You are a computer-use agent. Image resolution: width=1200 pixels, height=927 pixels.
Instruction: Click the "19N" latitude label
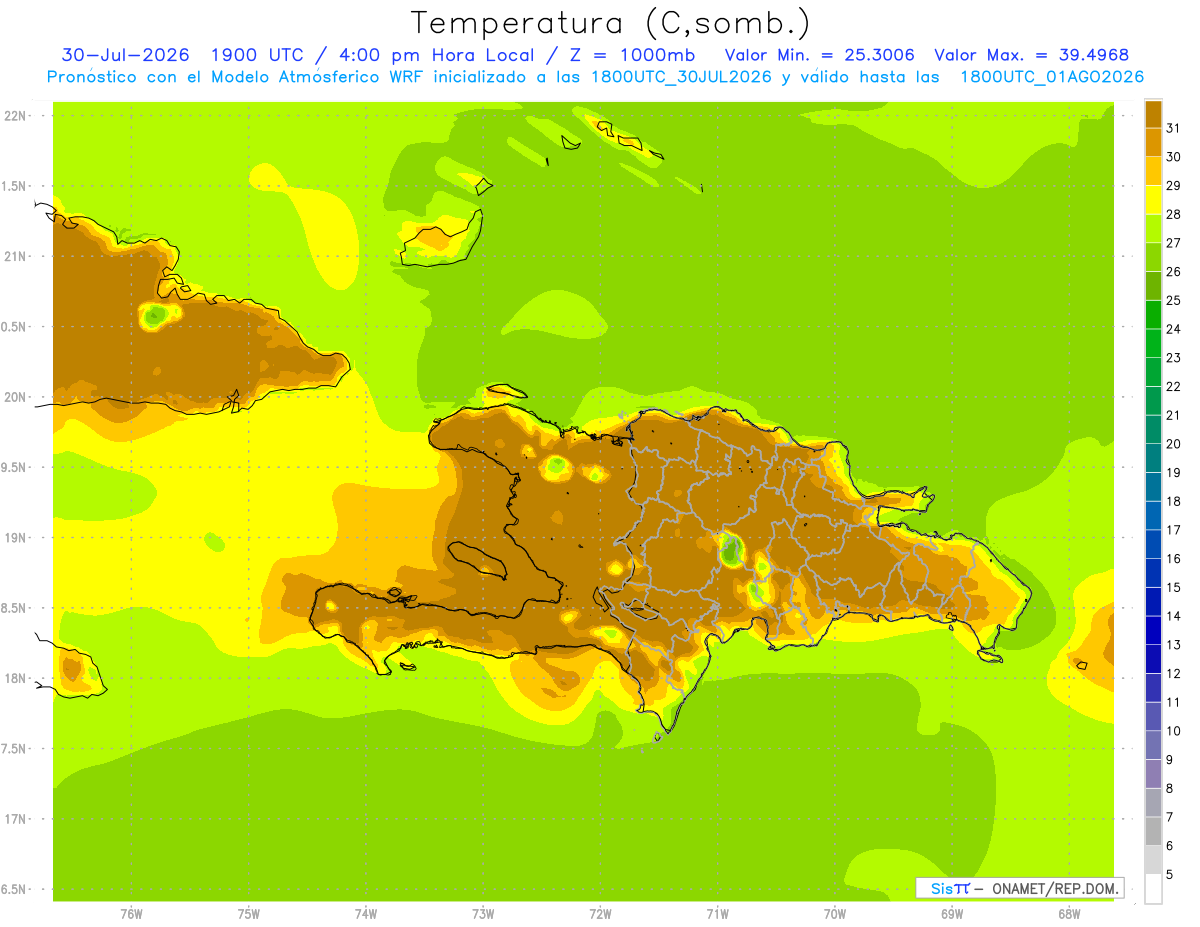coord(15,538)
